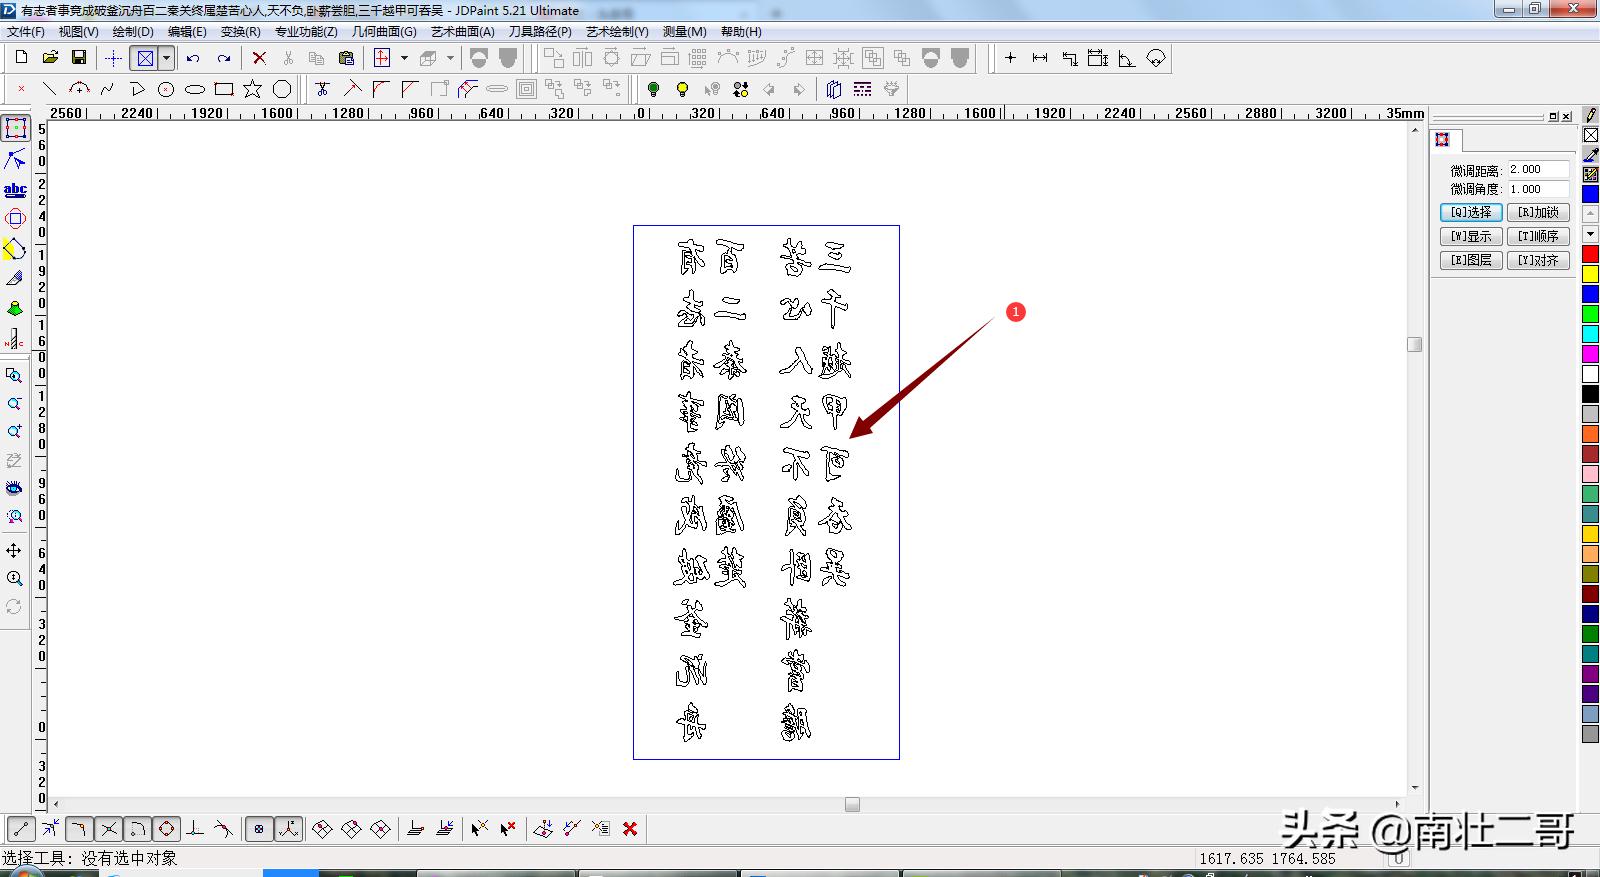
Task: Pick the magenta color swatch
Action: coord(1590,354)
